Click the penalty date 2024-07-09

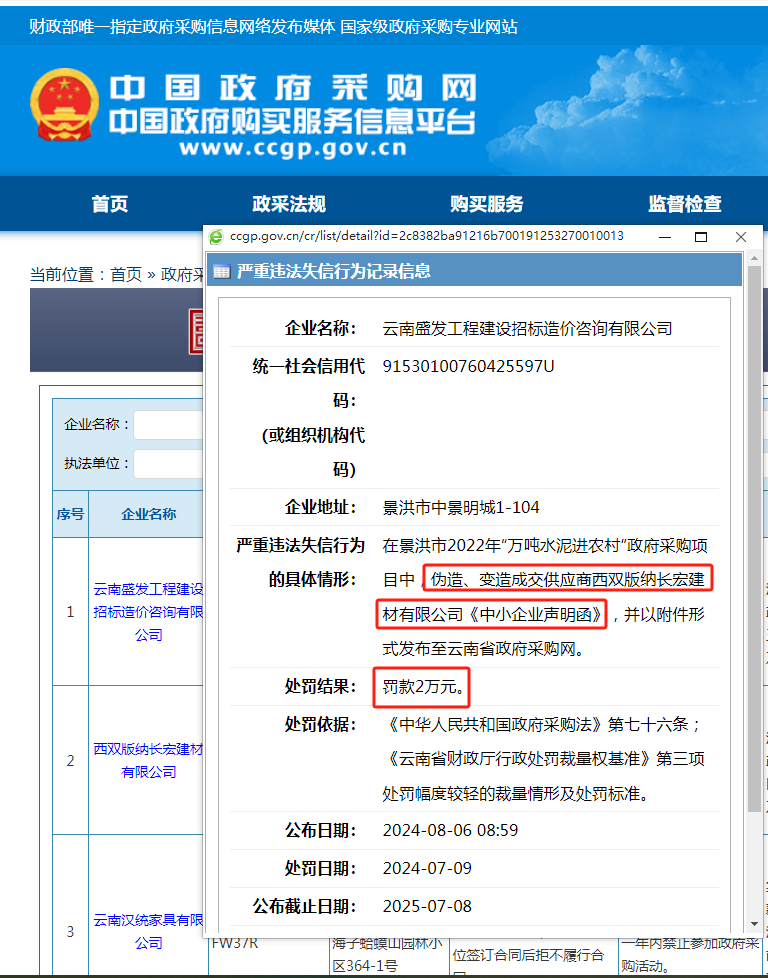[x=427, y=868]
